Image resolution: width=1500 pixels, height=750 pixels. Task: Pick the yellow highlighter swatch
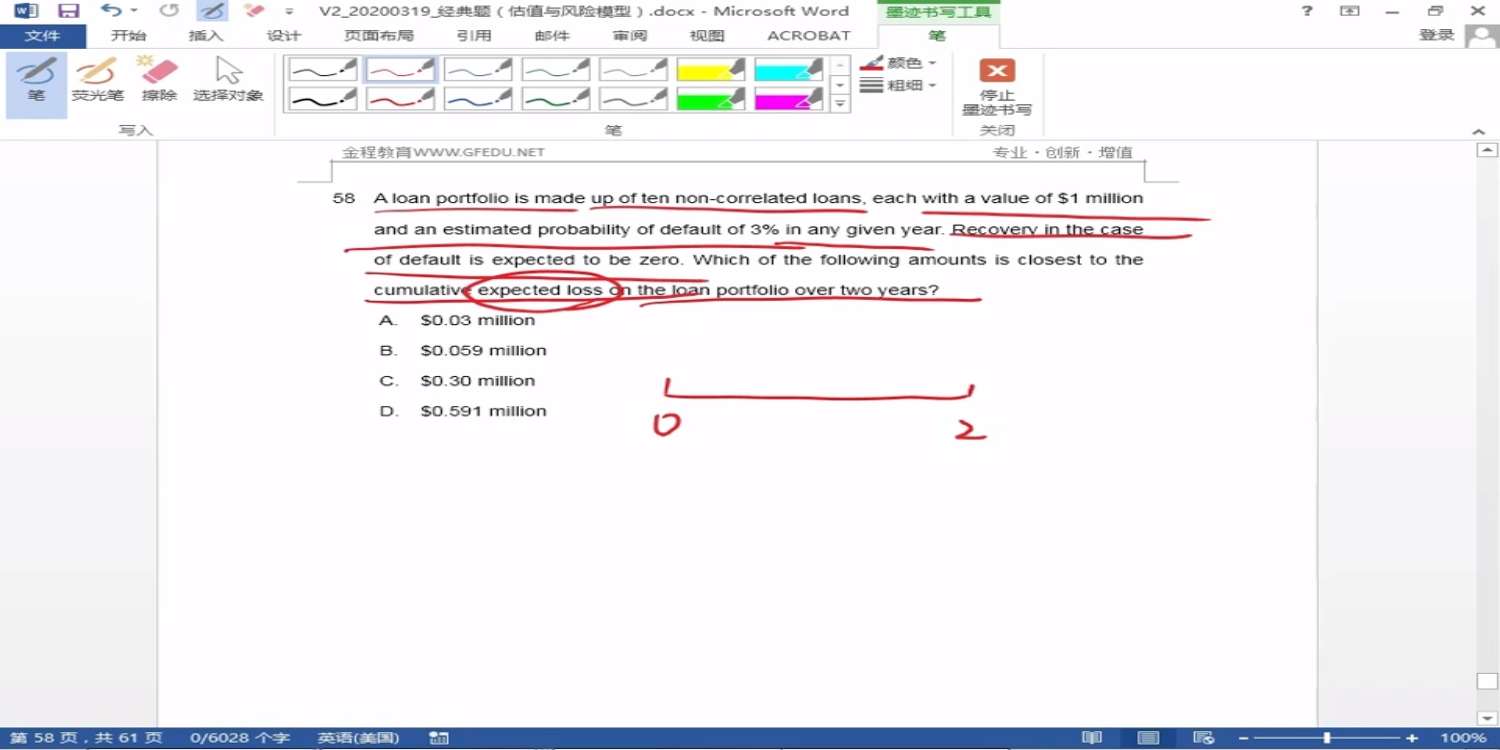711,69
